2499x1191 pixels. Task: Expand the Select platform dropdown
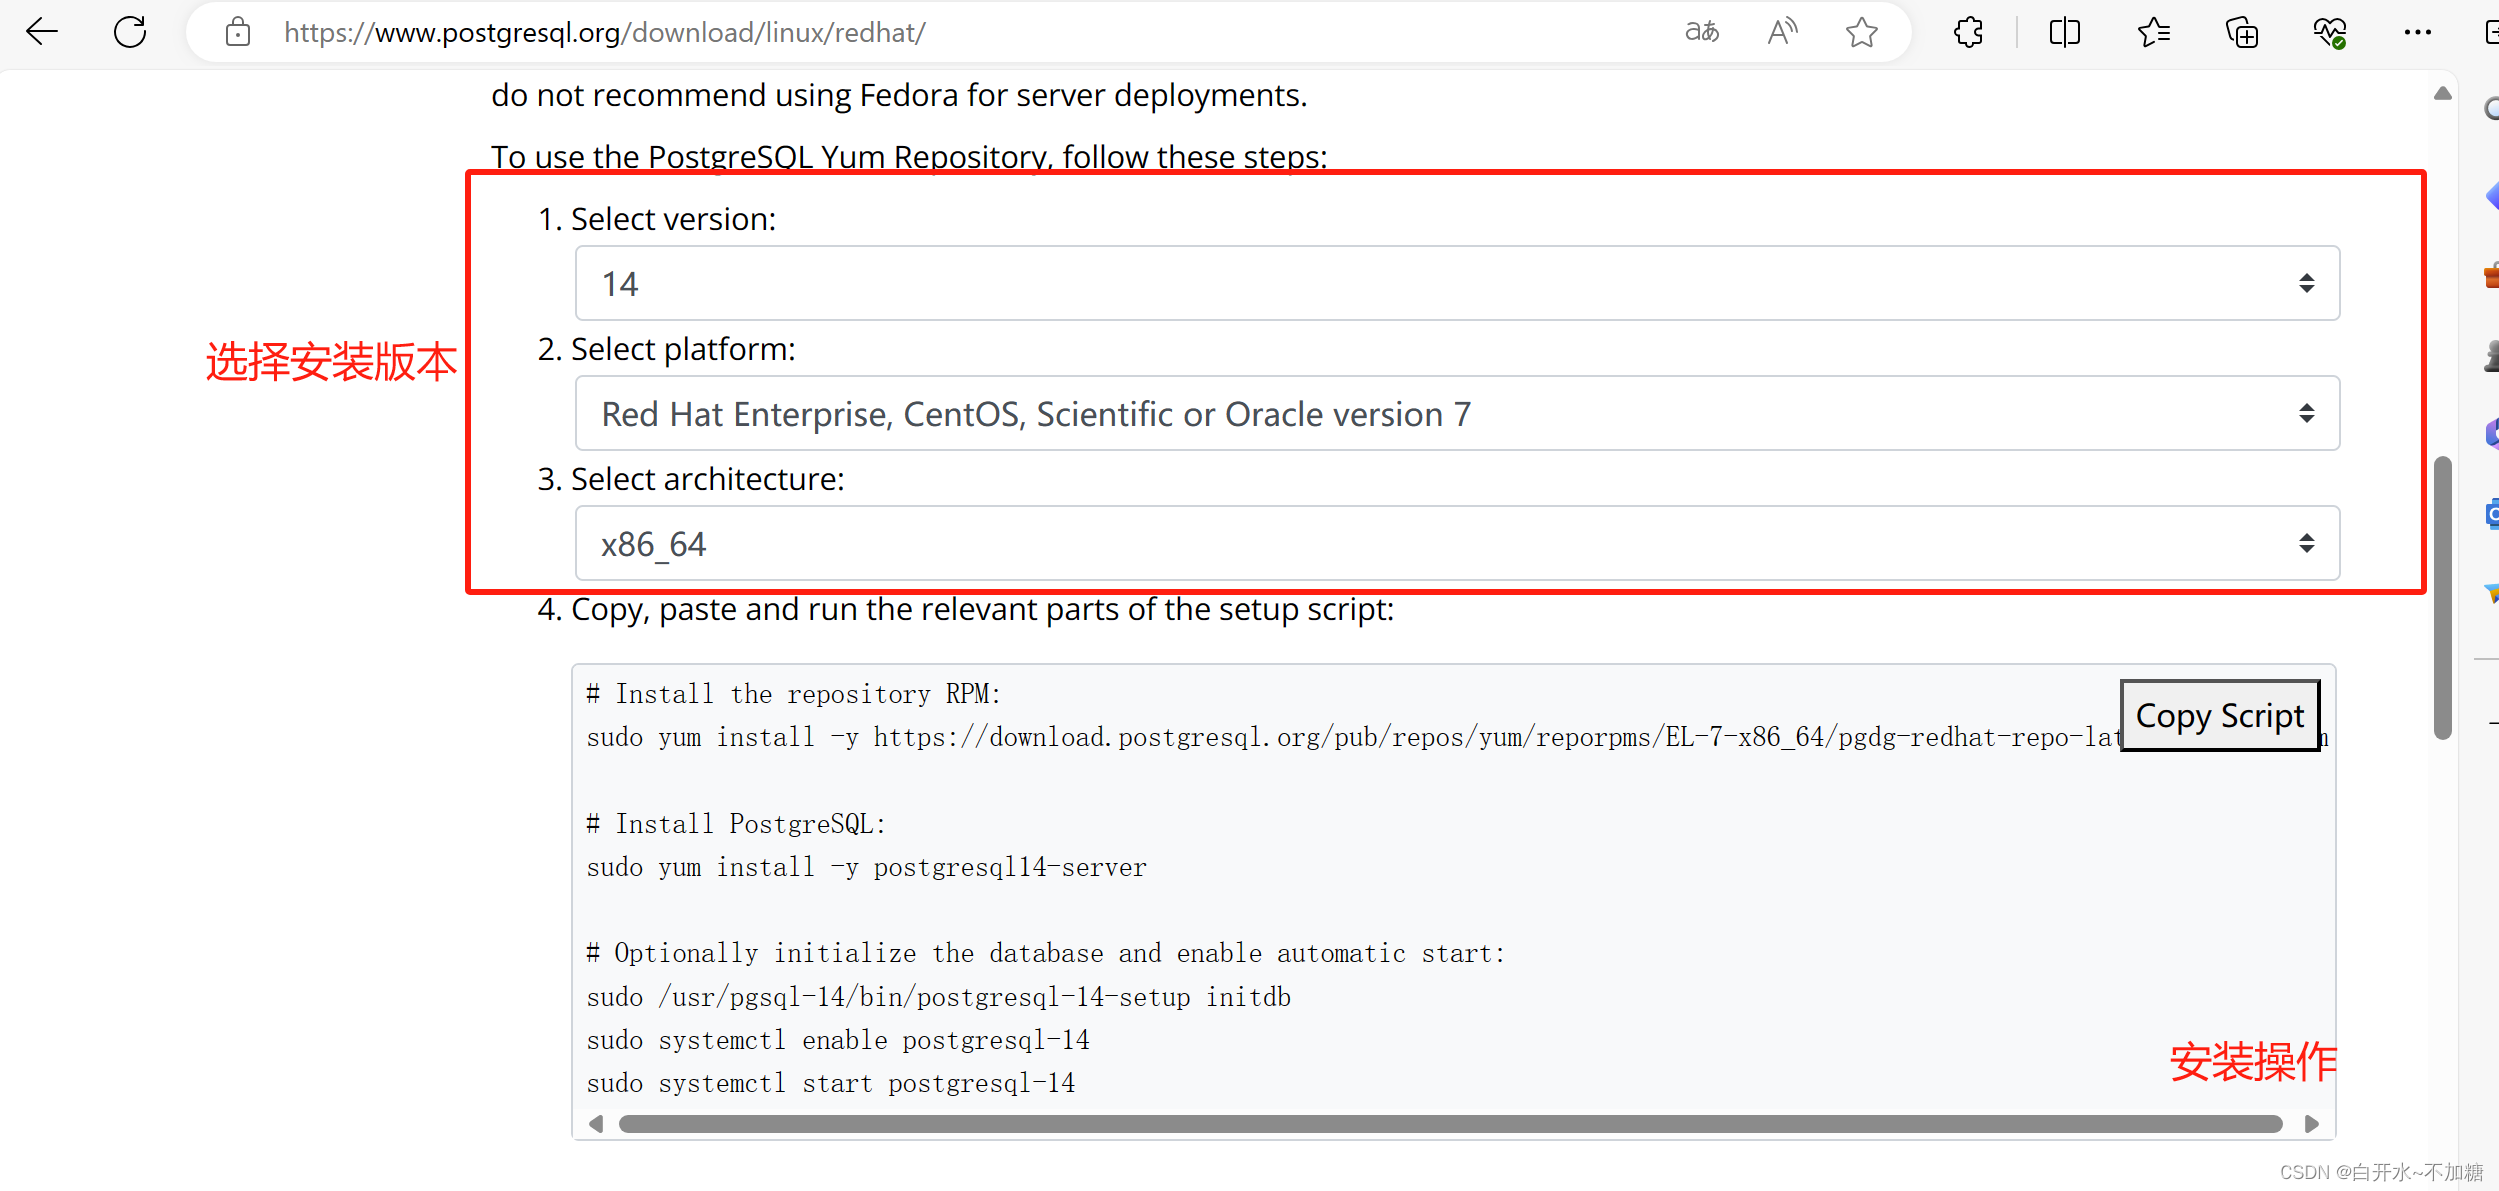tap(1457, 413)
